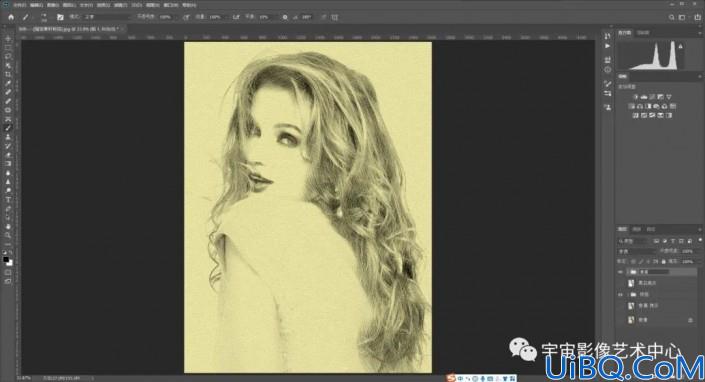
Task: Open collapsed Brushes panel icon
Action: click(x=608, y=84)
